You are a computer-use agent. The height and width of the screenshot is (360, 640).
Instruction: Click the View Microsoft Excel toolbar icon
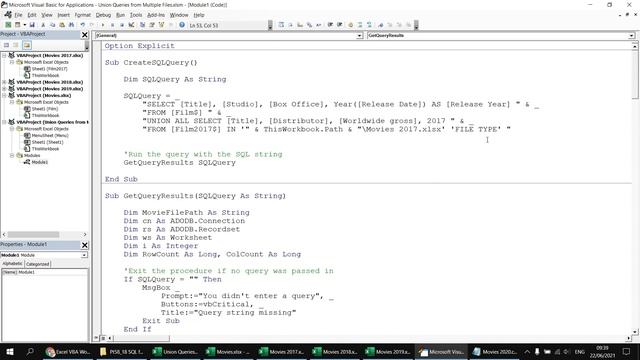8,25
